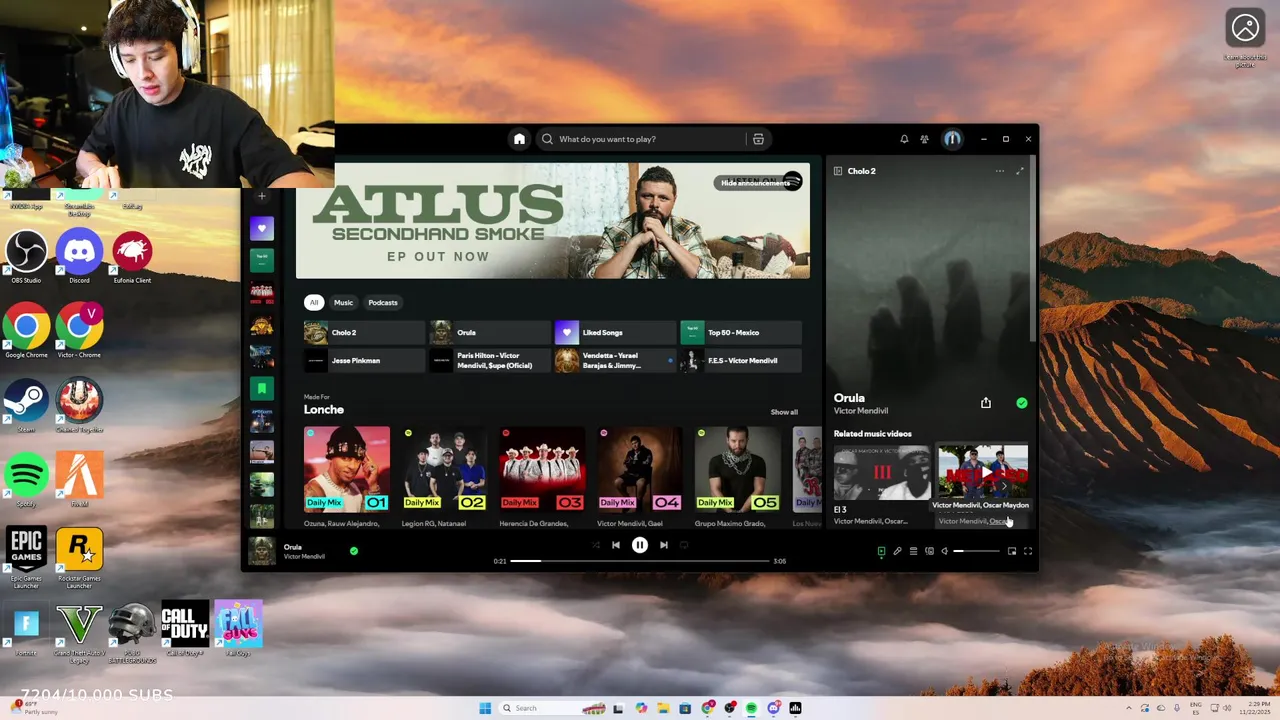Mute with the volume speaker icon

click(945, 551)
